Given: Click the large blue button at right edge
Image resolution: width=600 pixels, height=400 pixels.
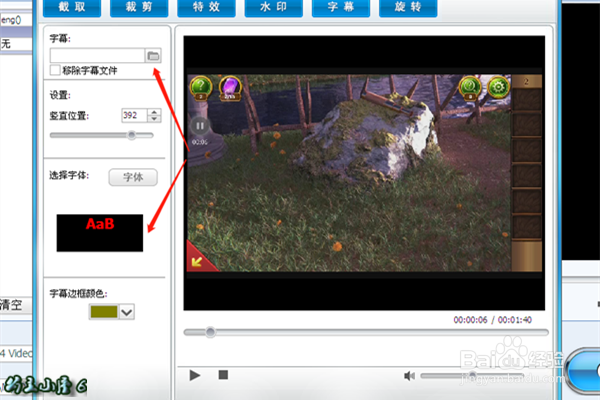Looking at the screenshot, I should pyautogui.click(x=582, y=371).
